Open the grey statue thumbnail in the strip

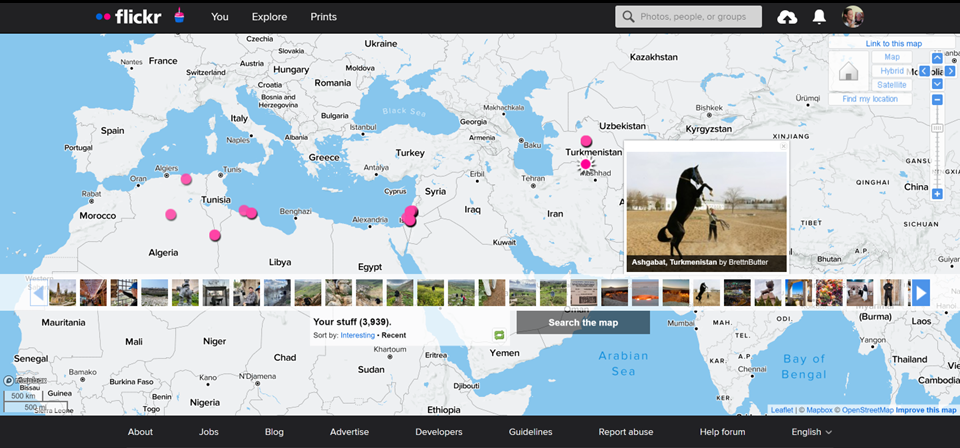185,293
